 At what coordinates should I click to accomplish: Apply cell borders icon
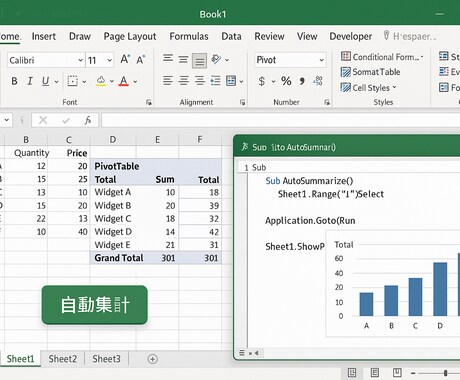(x=72, y=81)
